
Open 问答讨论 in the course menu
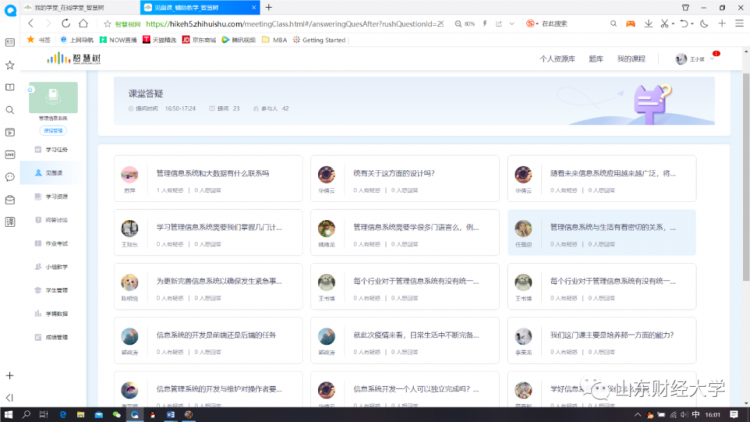(x=52, y=220)
